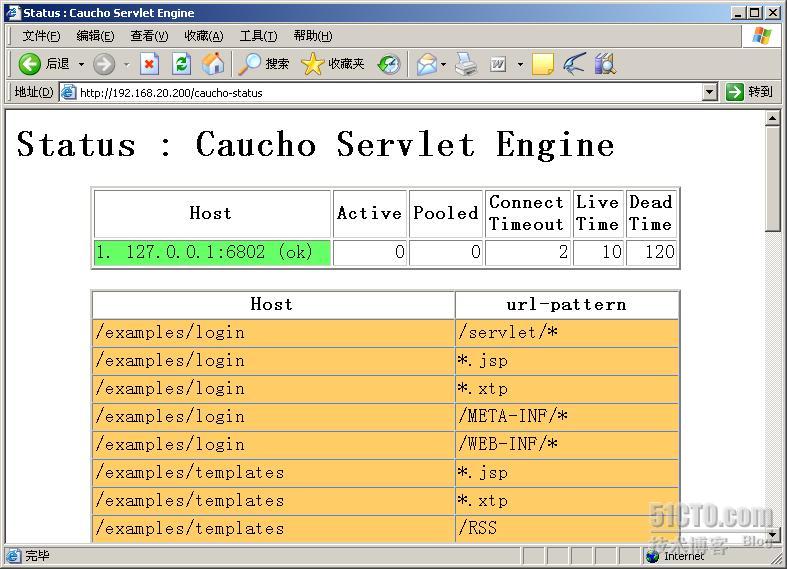The width and height of the screenshot is (787, 569).
Task: Open the History clock icon
Action: pos(389,64)
